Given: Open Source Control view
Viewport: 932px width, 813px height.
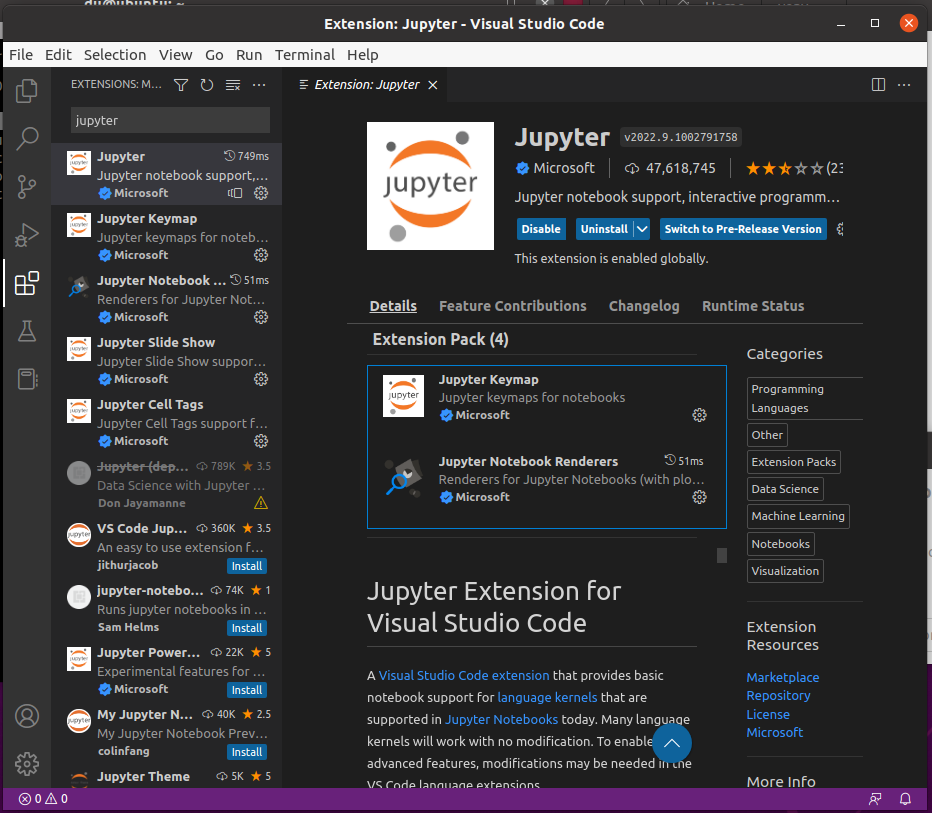Looking at the screenshot, I should tap(27, 187).
